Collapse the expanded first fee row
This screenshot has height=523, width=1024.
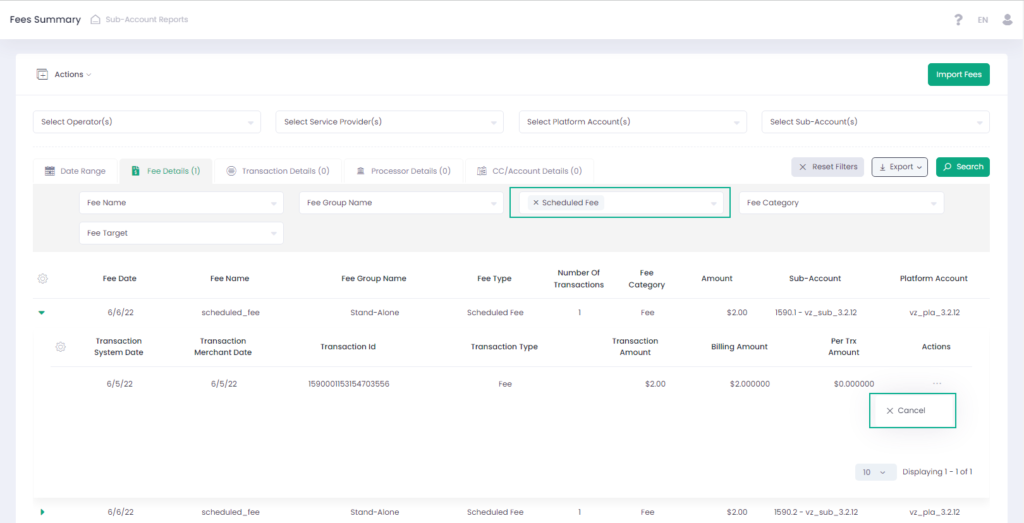pos(42,313)
